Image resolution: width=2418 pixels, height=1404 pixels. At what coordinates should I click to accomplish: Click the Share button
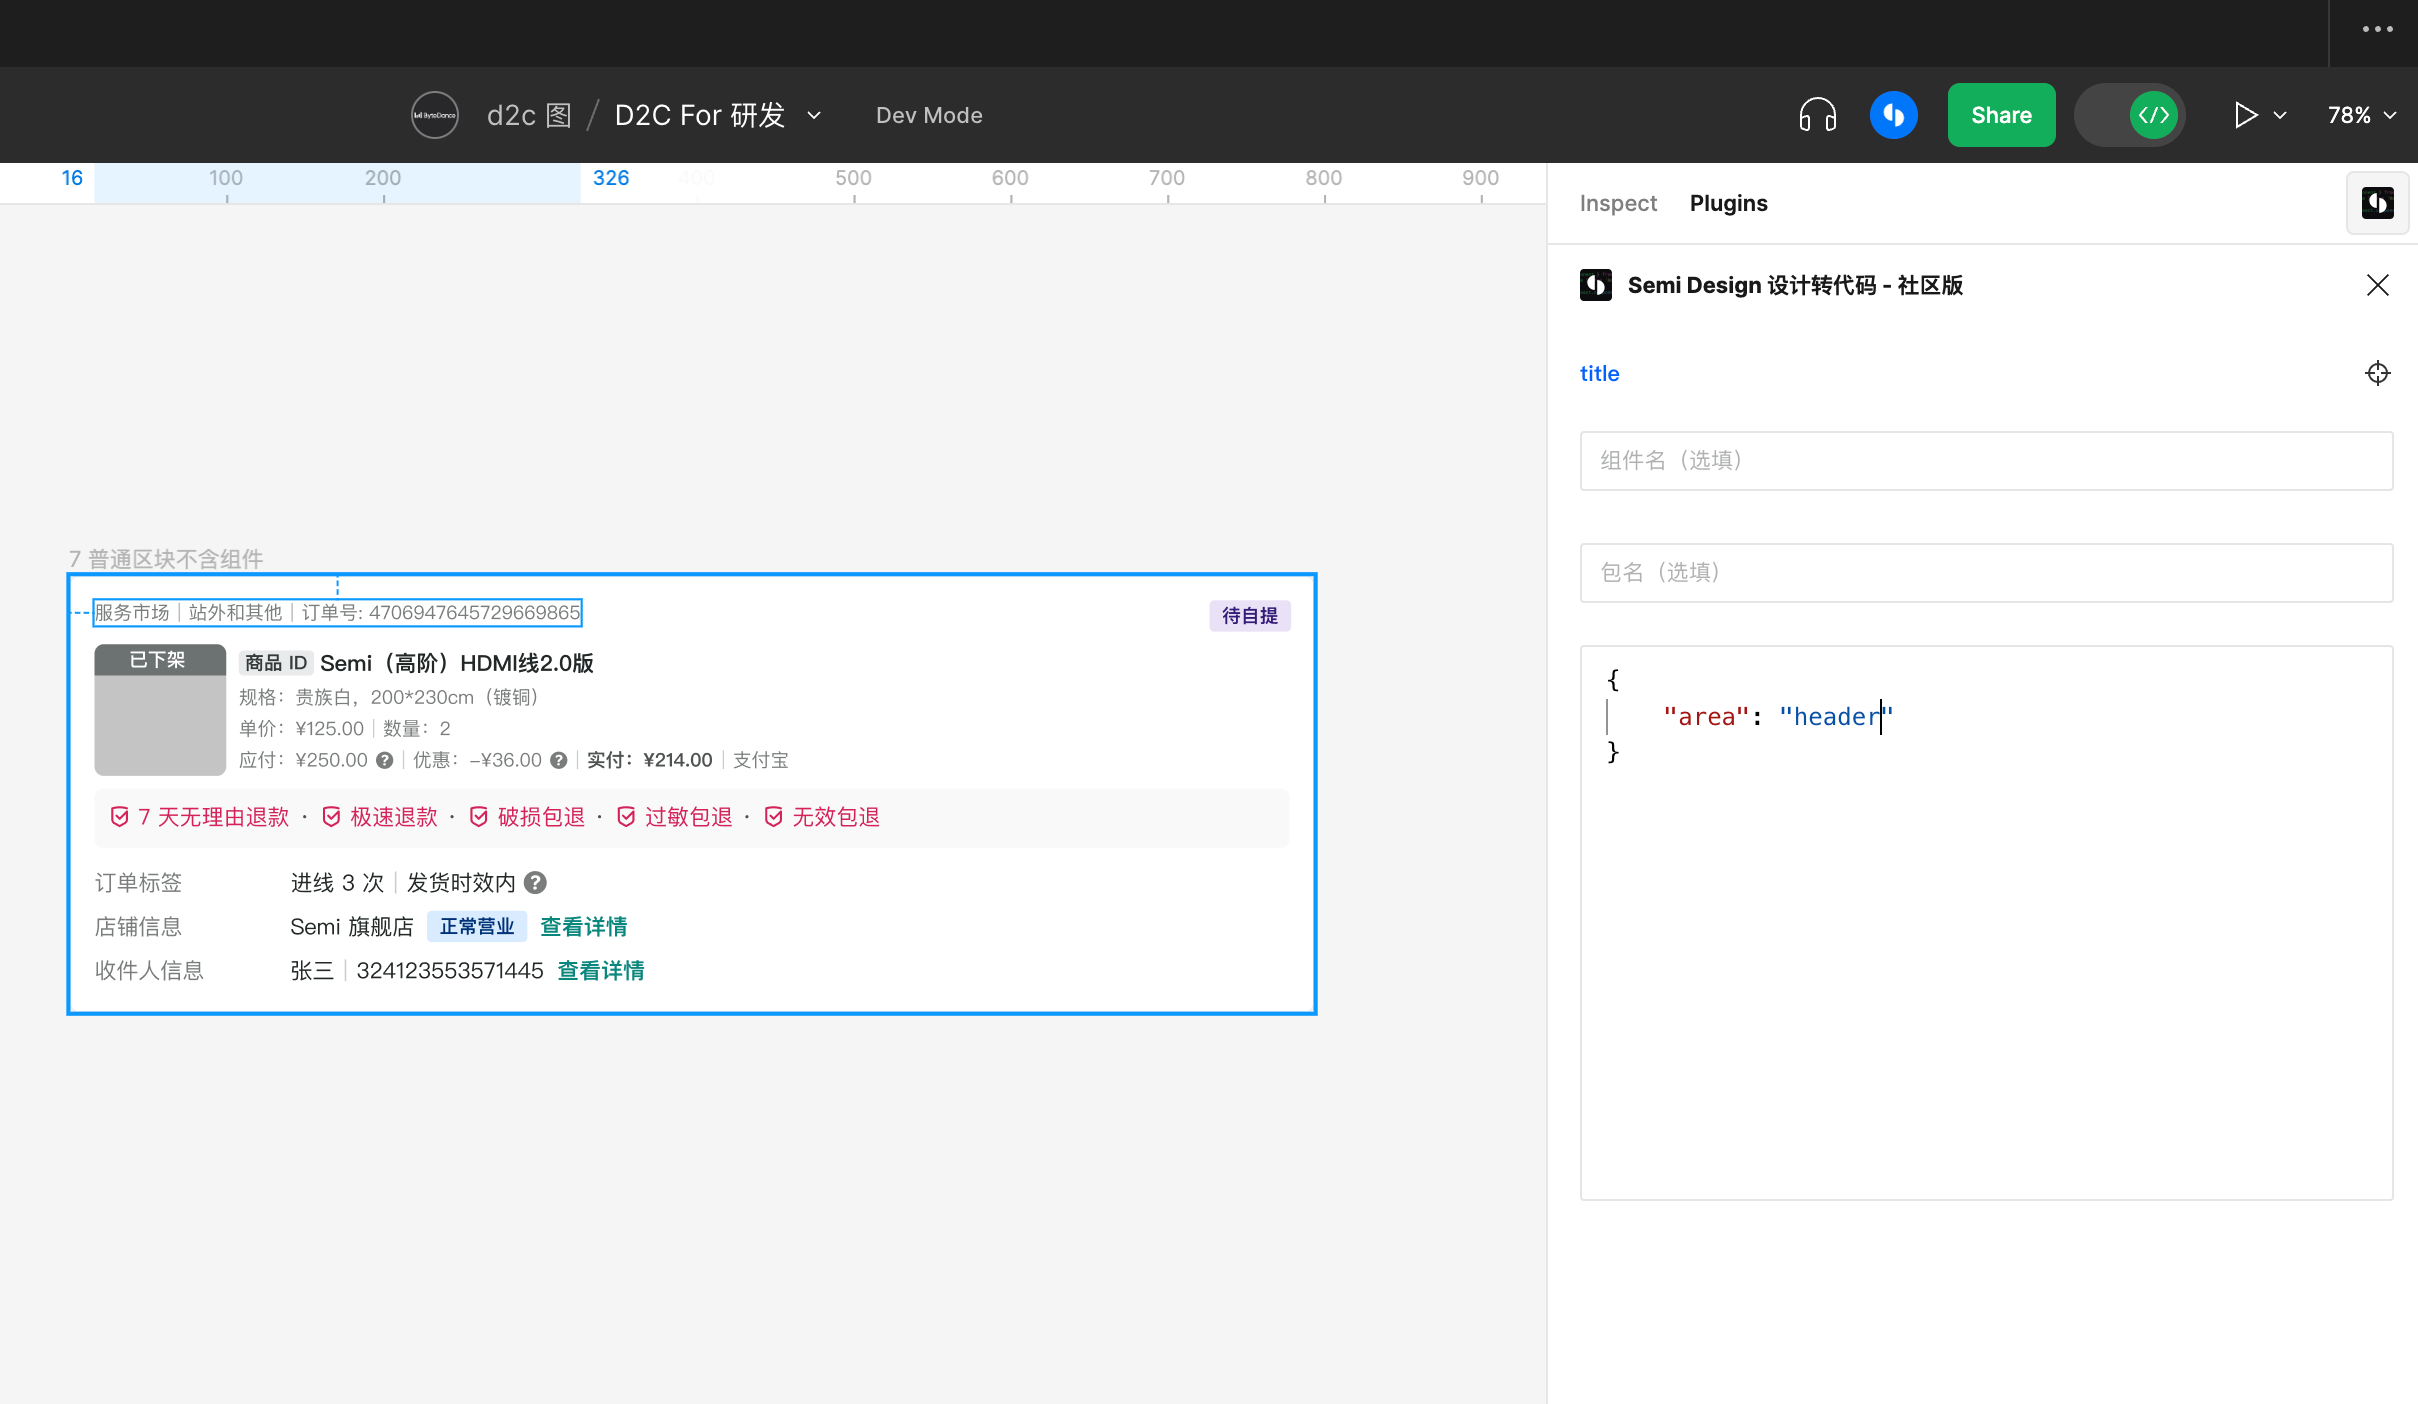point(2001,115)
